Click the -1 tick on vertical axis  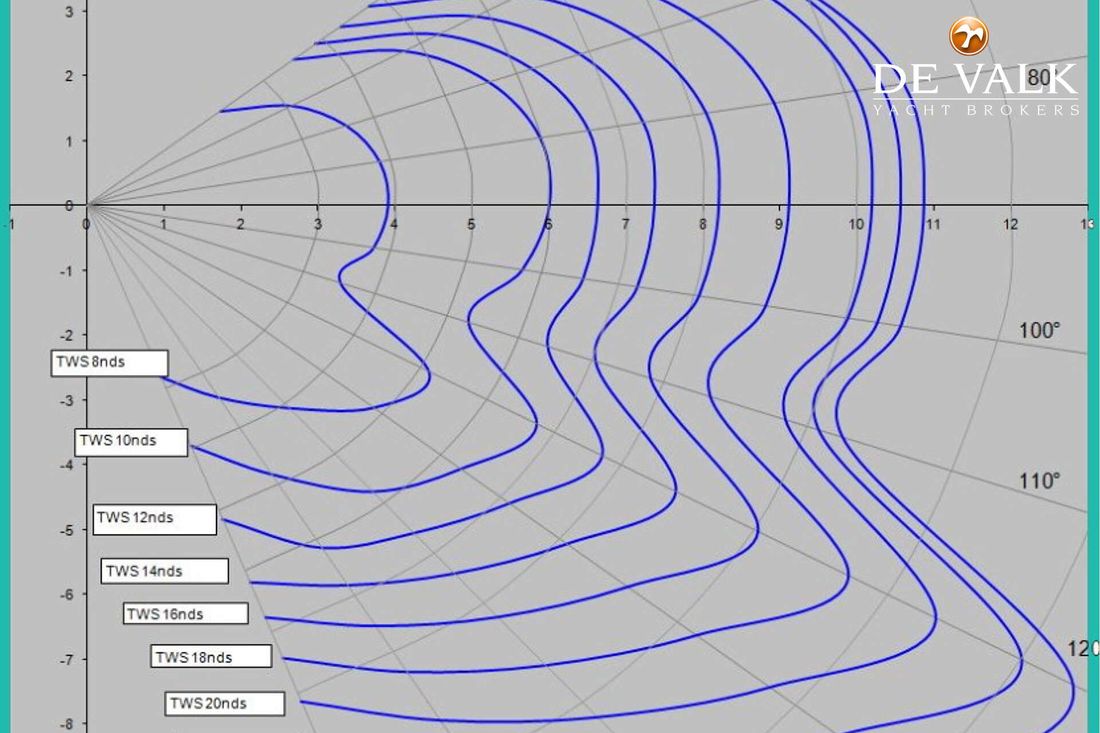point(66,271)
